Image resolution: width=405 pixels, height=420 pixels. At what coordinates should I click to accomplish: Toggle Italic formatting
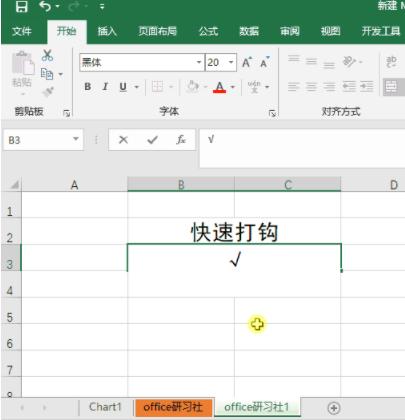[105, 87]
